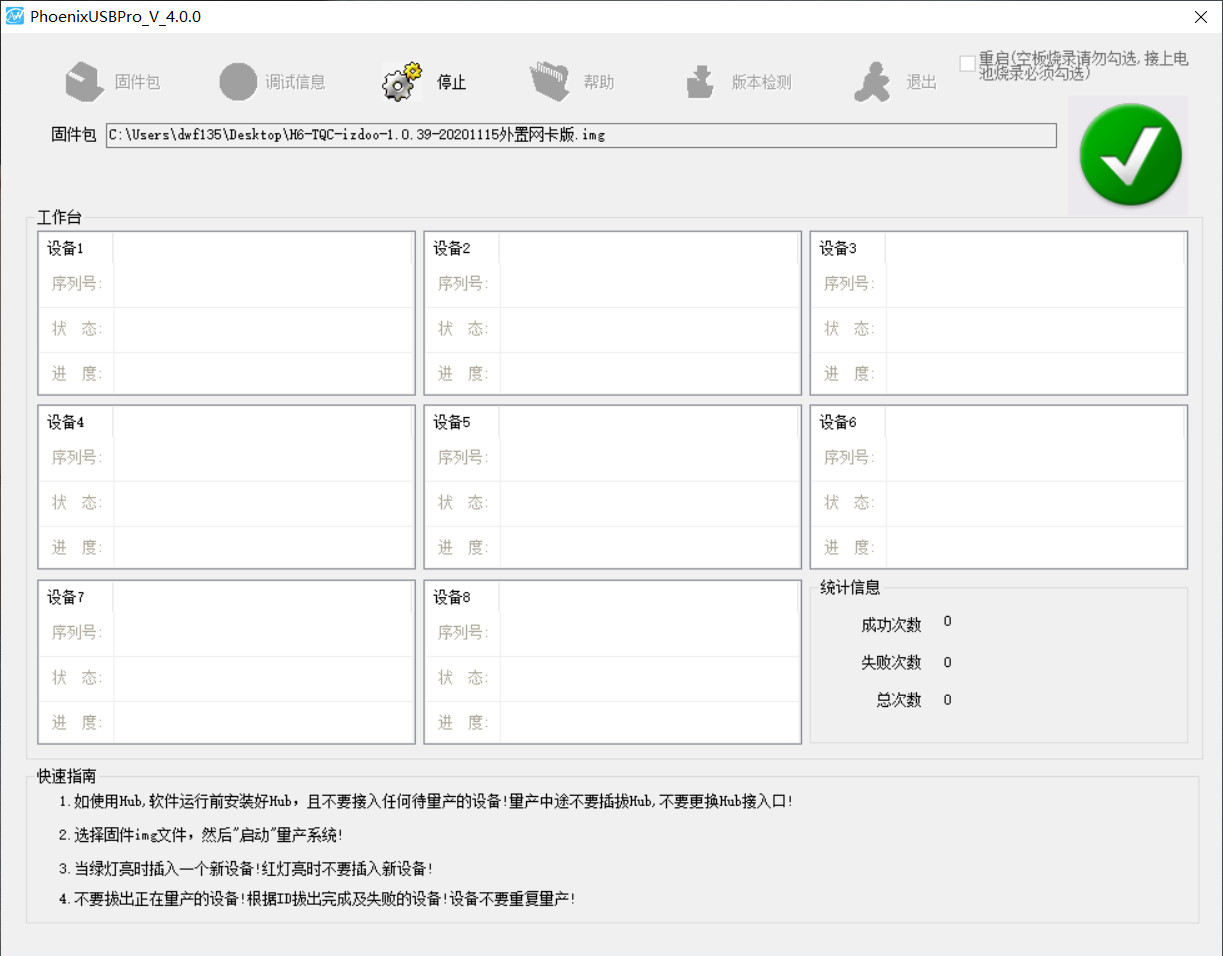This screenshot has width=1223, height=956.
Task: Click the 工作台 group title
Action: pyautogui.click(x=60, y=218)
